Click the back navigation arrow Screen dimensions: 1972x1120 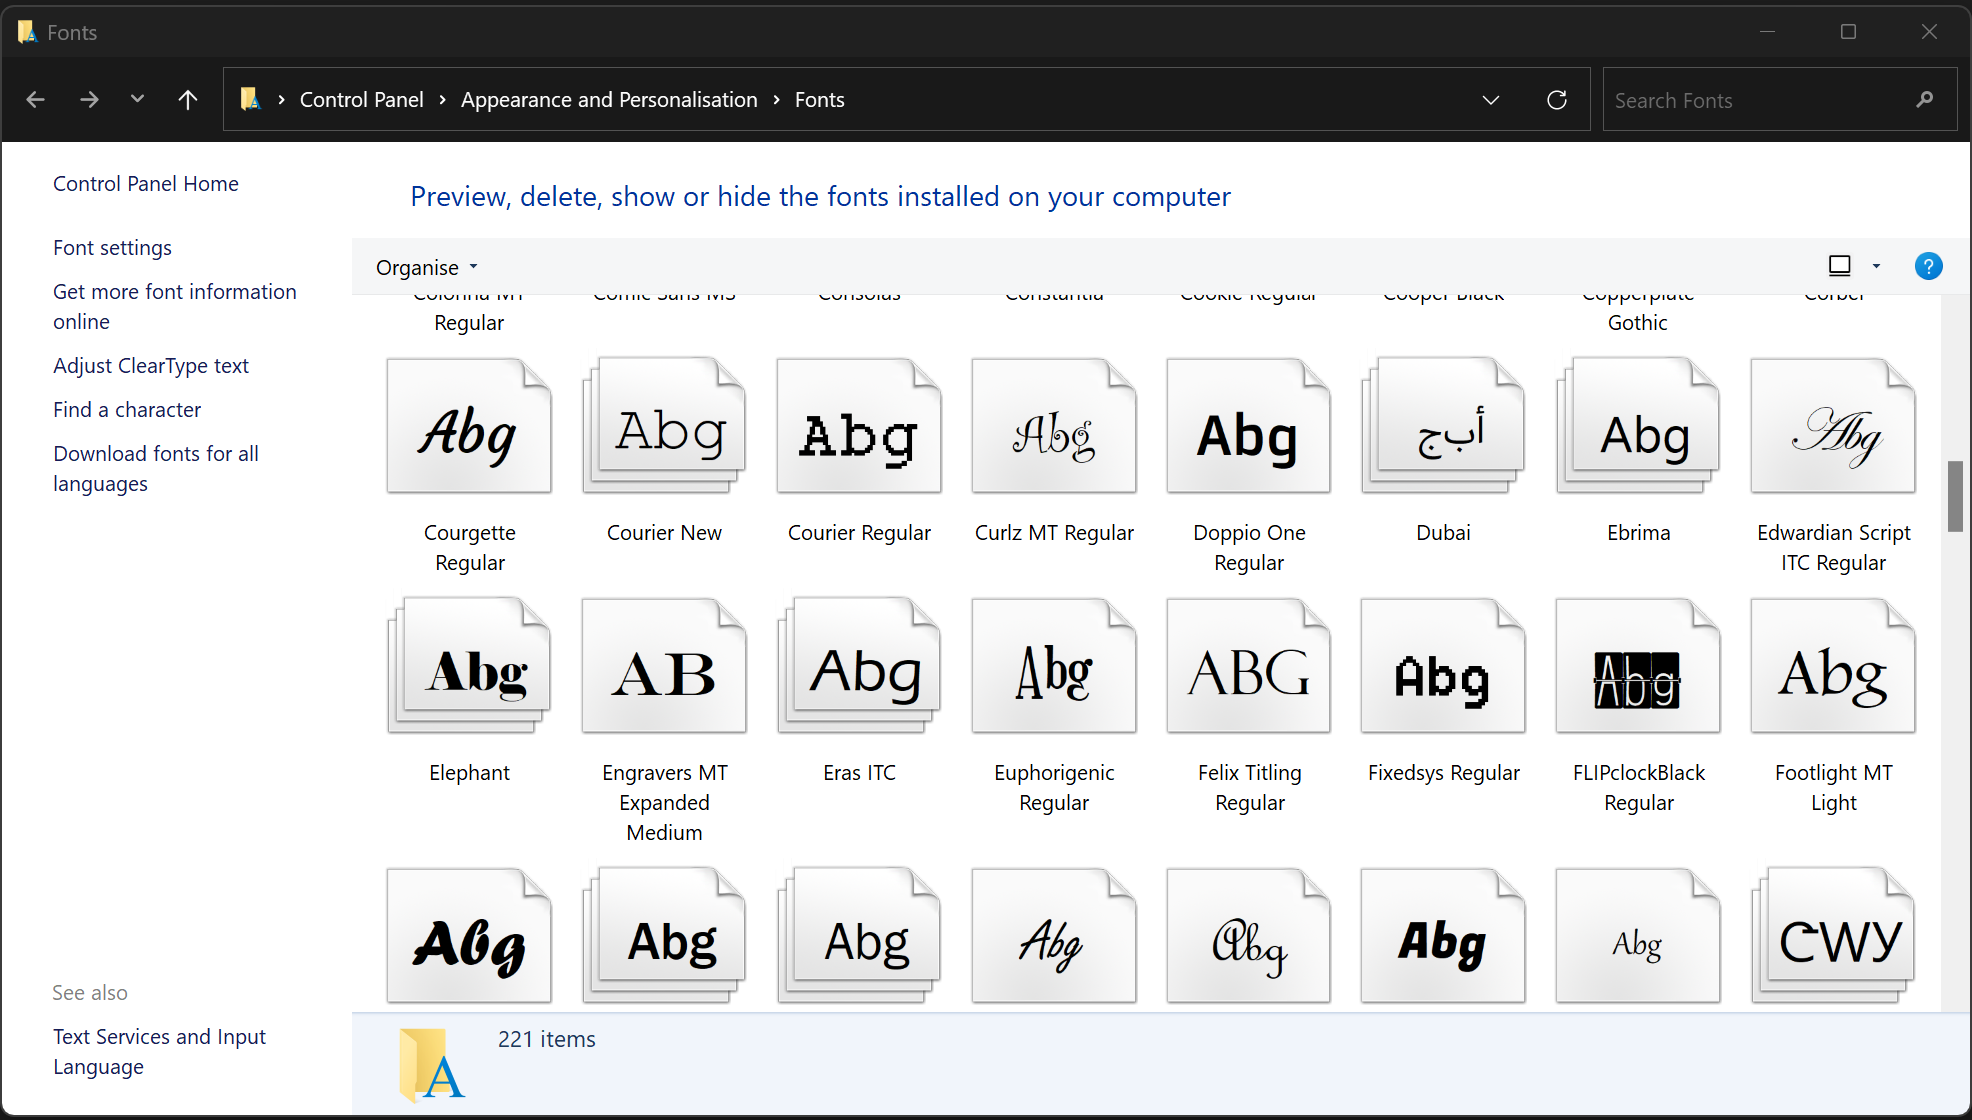[x=36, y=100]
